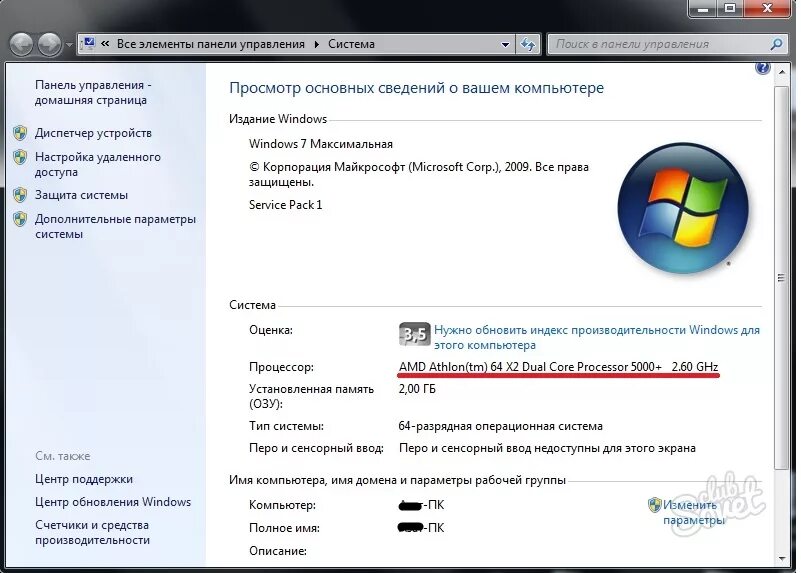The image size is (801, 573).
Task: Click shield icon beside 'Настройка удаленного доступа'
Action: click(x=20, y=157)
